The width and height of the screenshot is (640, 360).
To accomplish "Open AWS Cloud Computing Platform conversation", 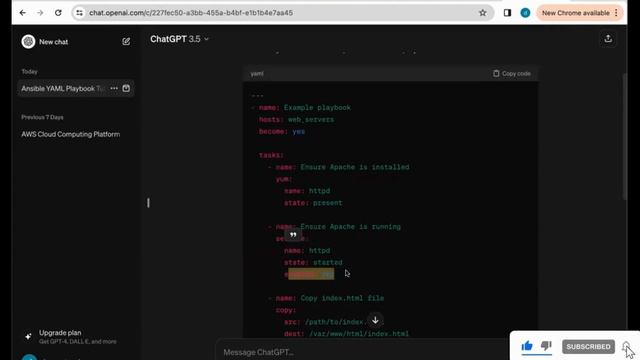I will [x=71, y=134].
